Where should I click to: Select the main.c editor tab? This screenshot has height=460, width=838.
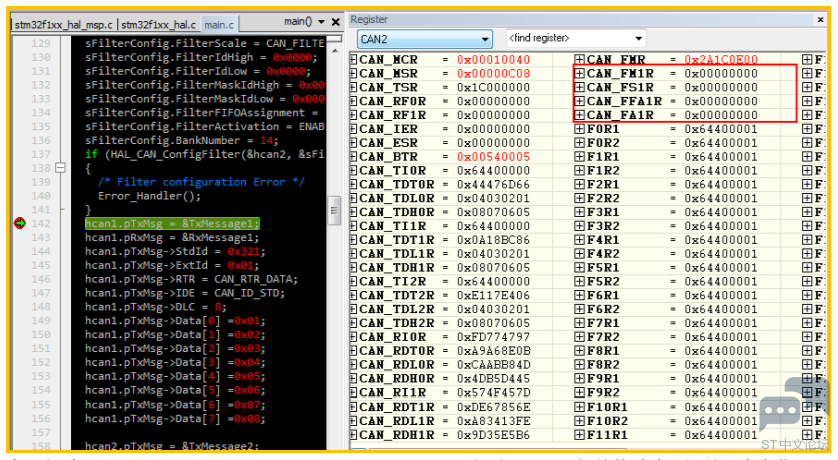[219, 25]
